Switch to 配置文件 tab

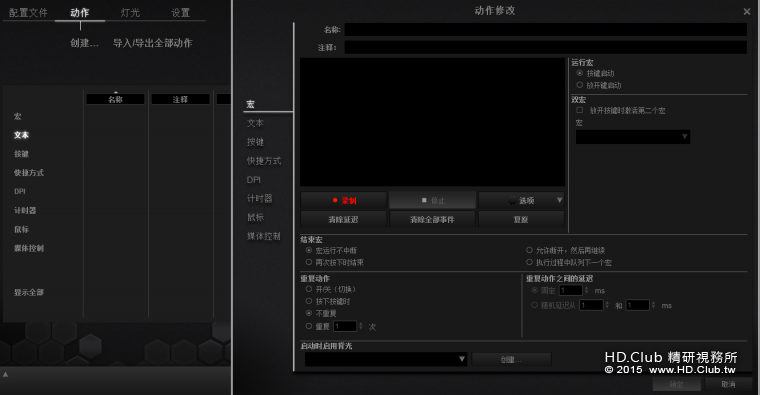pos(28,13)
